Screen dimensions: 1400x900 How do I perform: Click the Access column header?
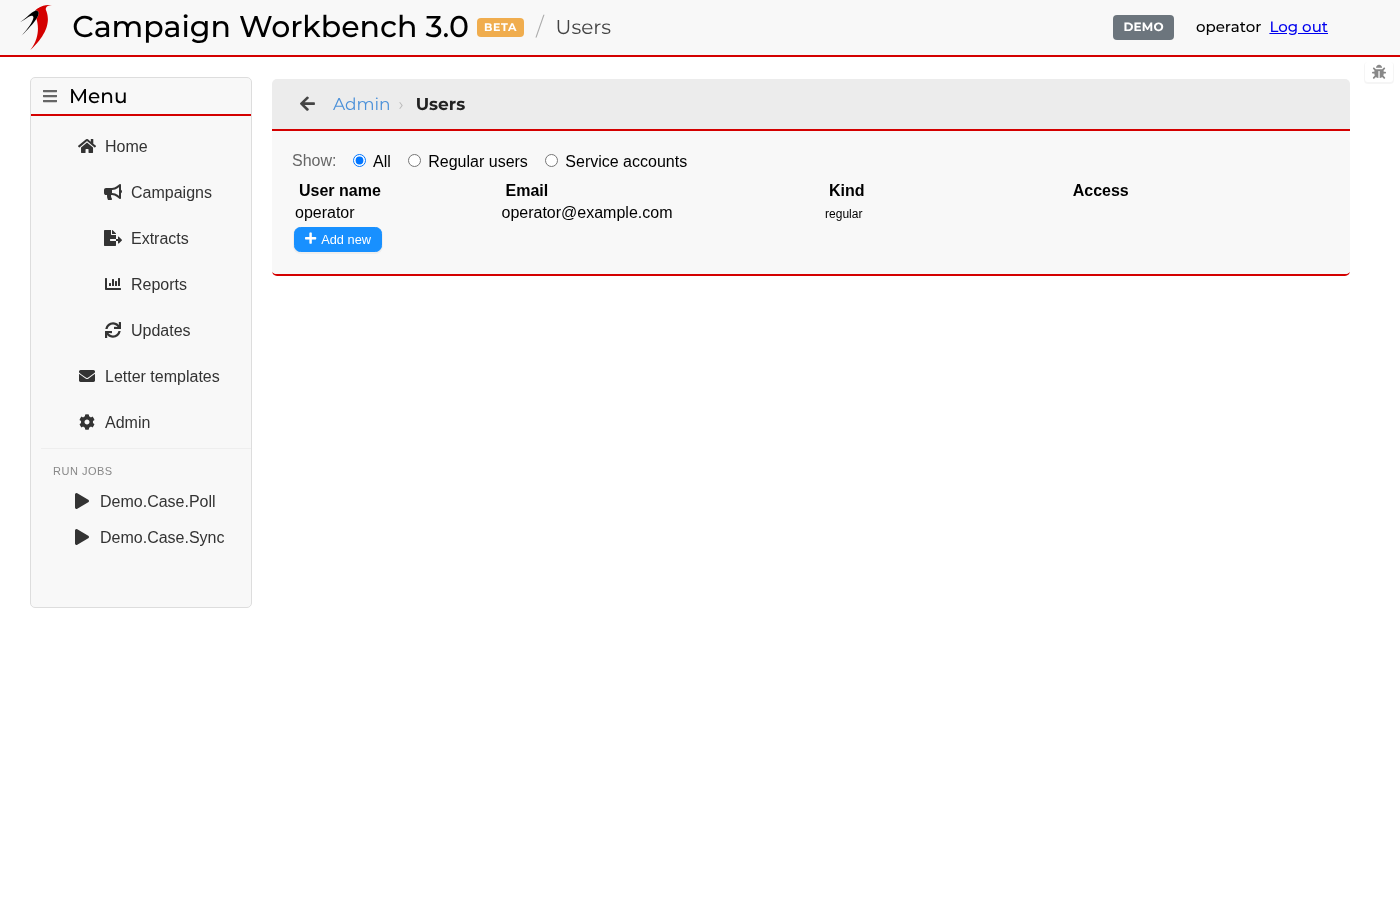1100,190
